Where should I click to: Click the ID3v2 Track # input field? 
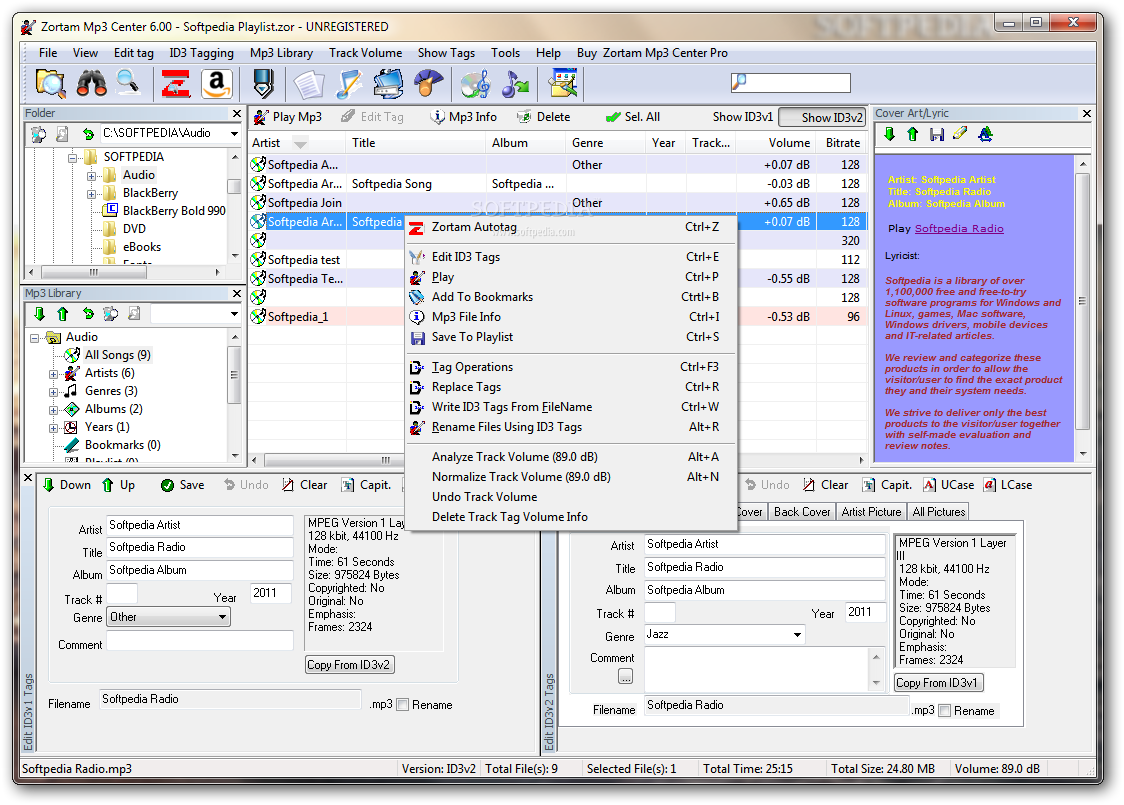(x=659, y=613)
